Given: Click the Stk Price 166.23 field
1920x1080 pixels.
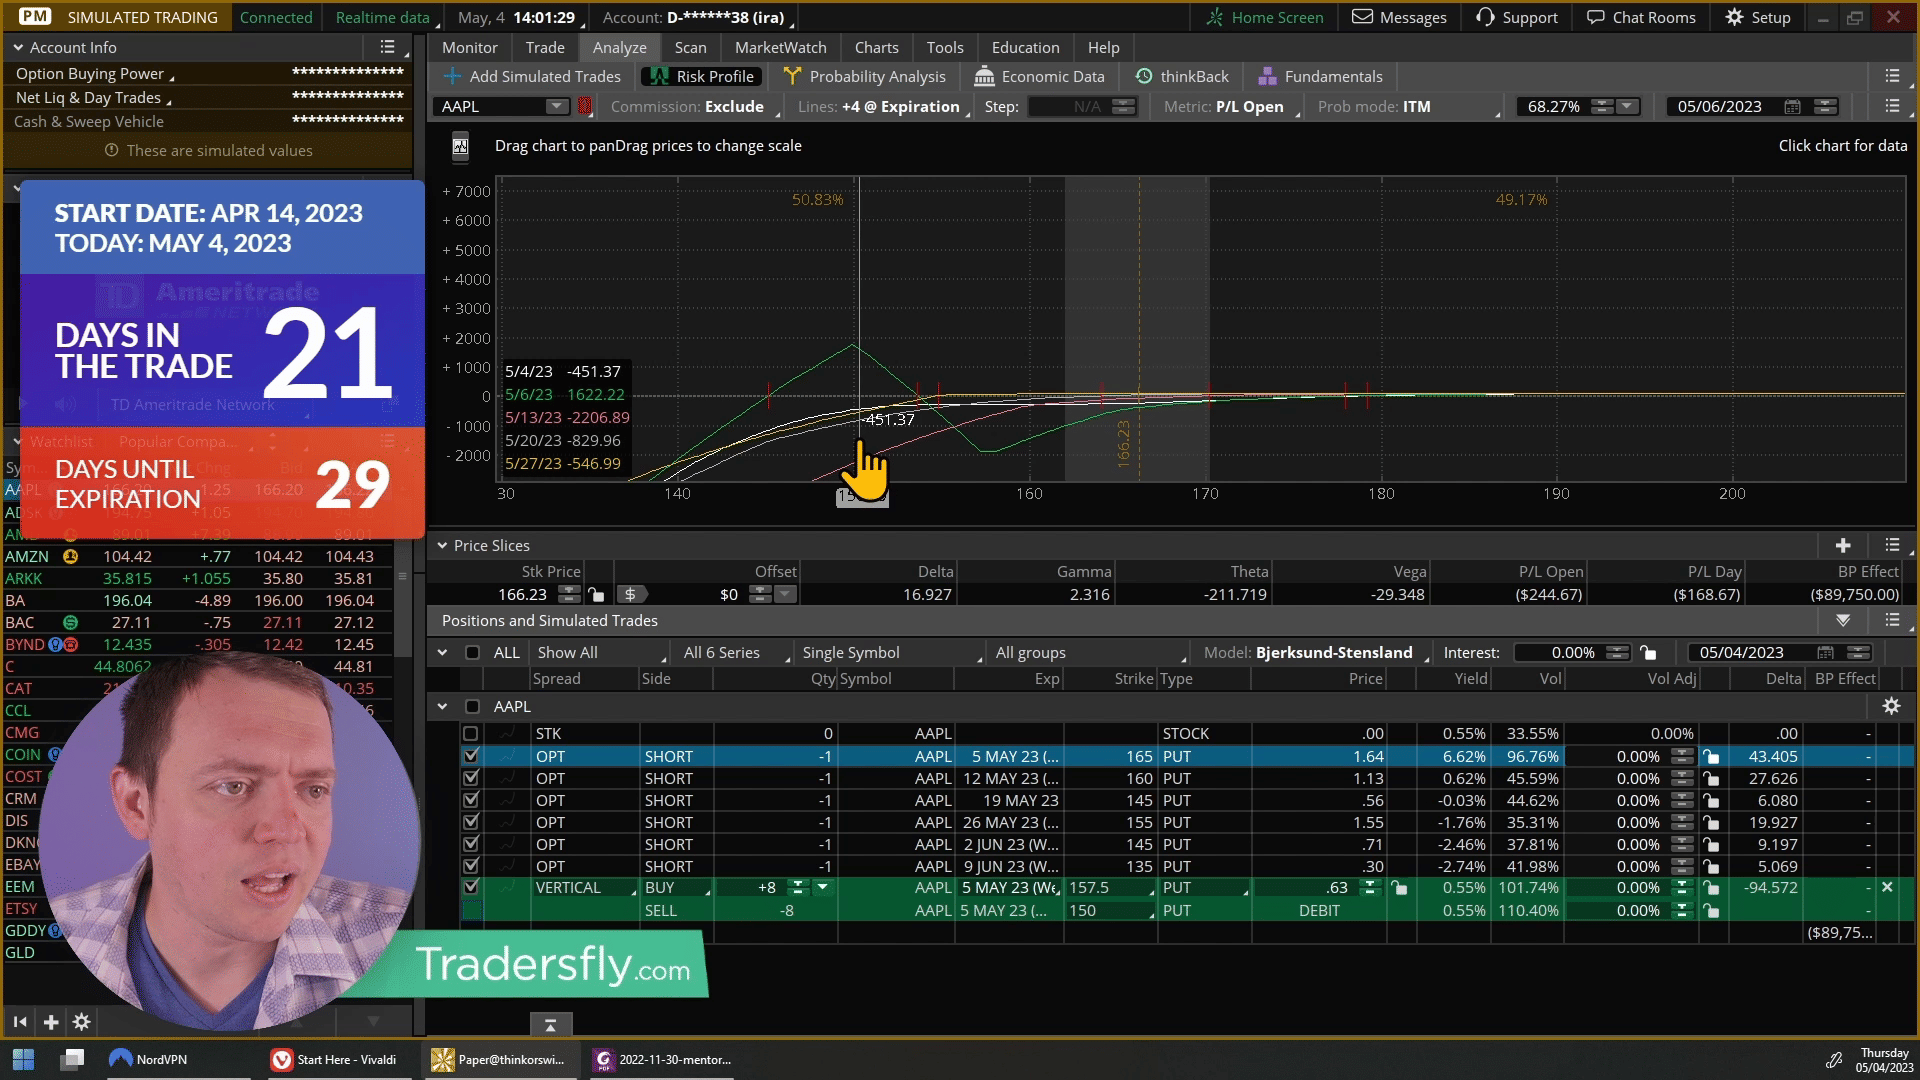Looking at the screenshot, I should pos(524,594).
